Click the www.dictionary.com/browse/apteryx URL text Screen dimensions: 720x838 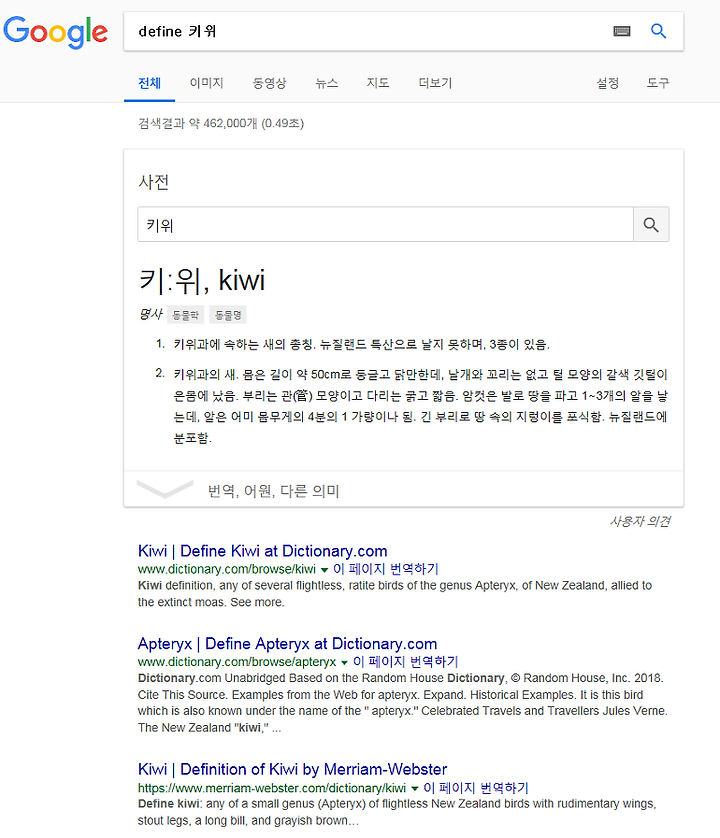(x=237, y=662)
